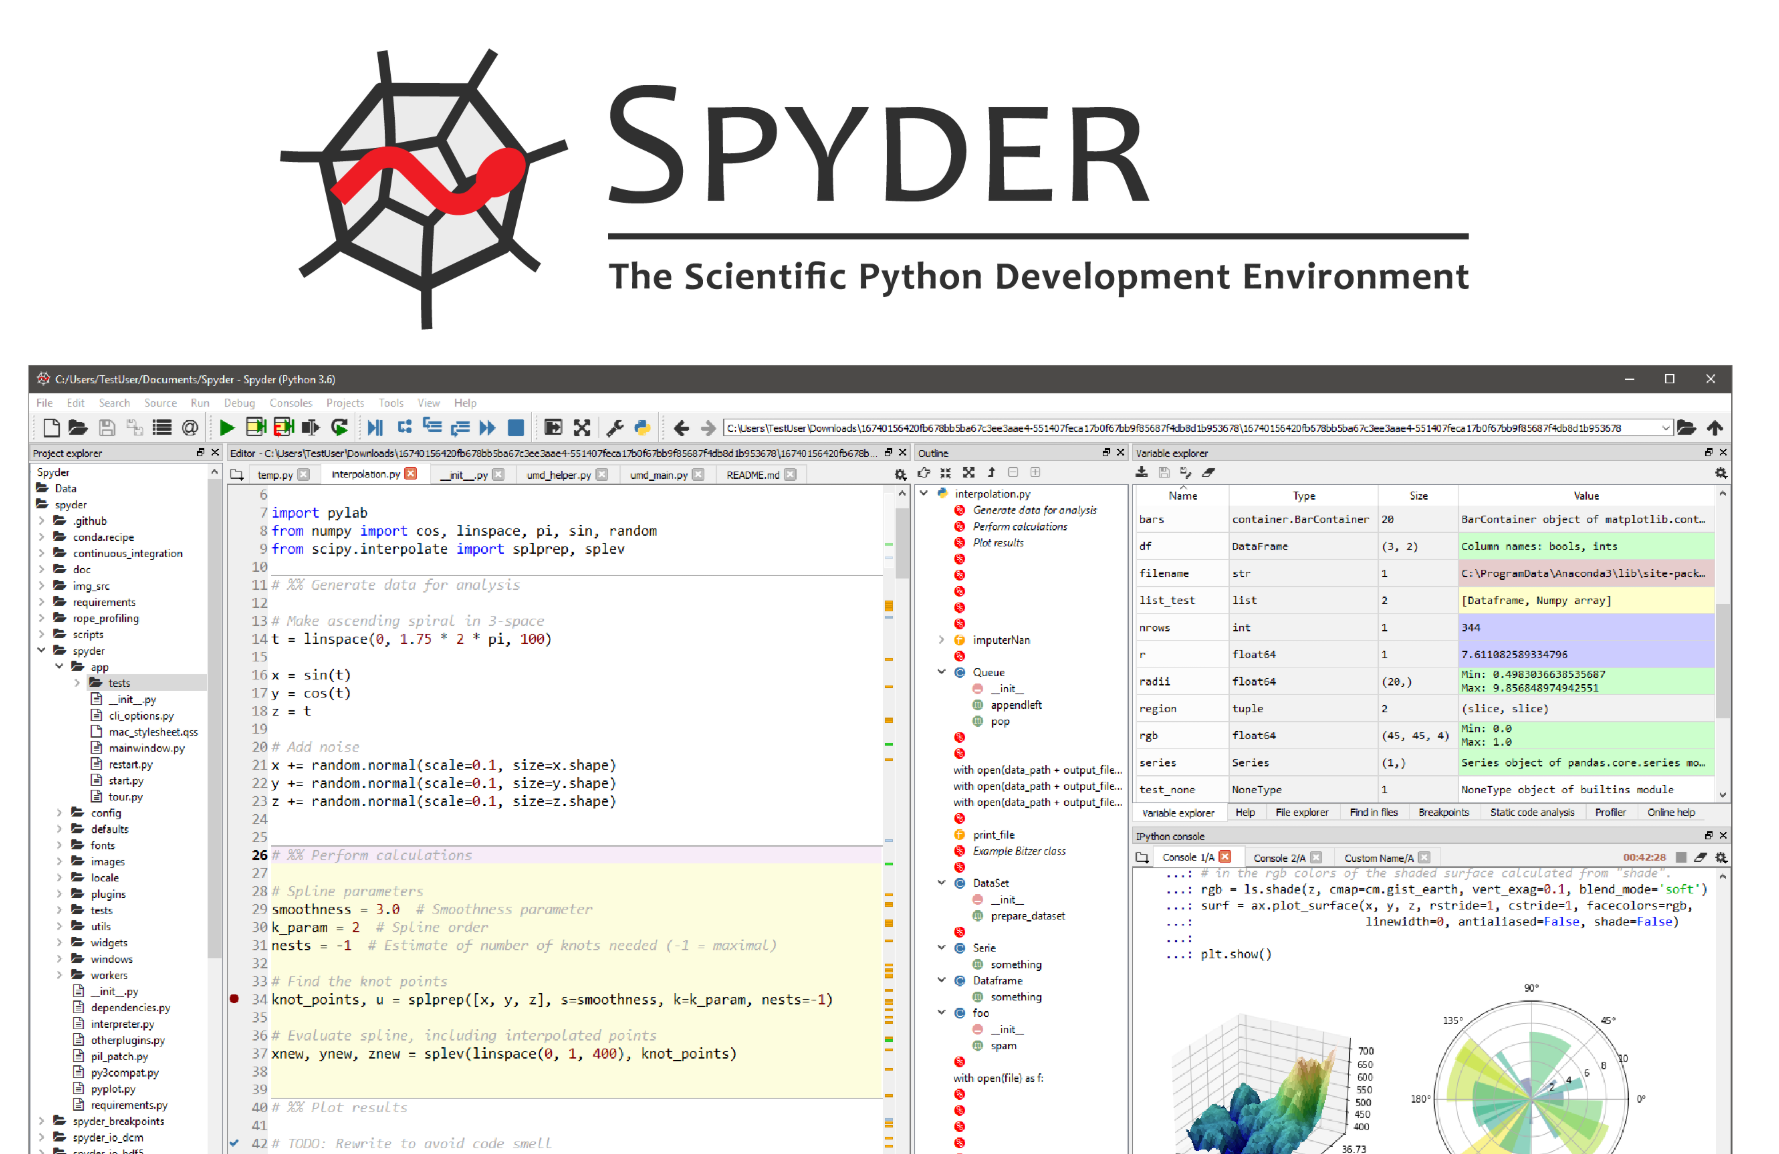1779x1154 pixels.
Task: Click the New file icon in toolbar
Action: pos(51,428)
